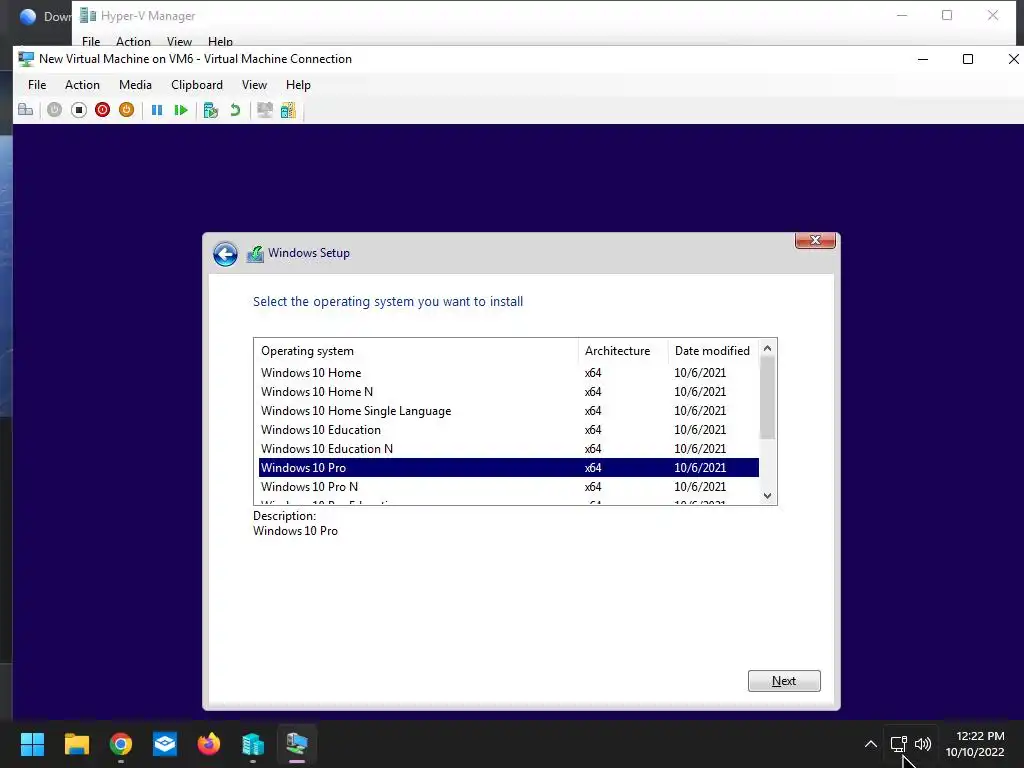Minimize the Virtual Machine Connection window
This screenshot has width=1024, height=768.
coord(923,59)
